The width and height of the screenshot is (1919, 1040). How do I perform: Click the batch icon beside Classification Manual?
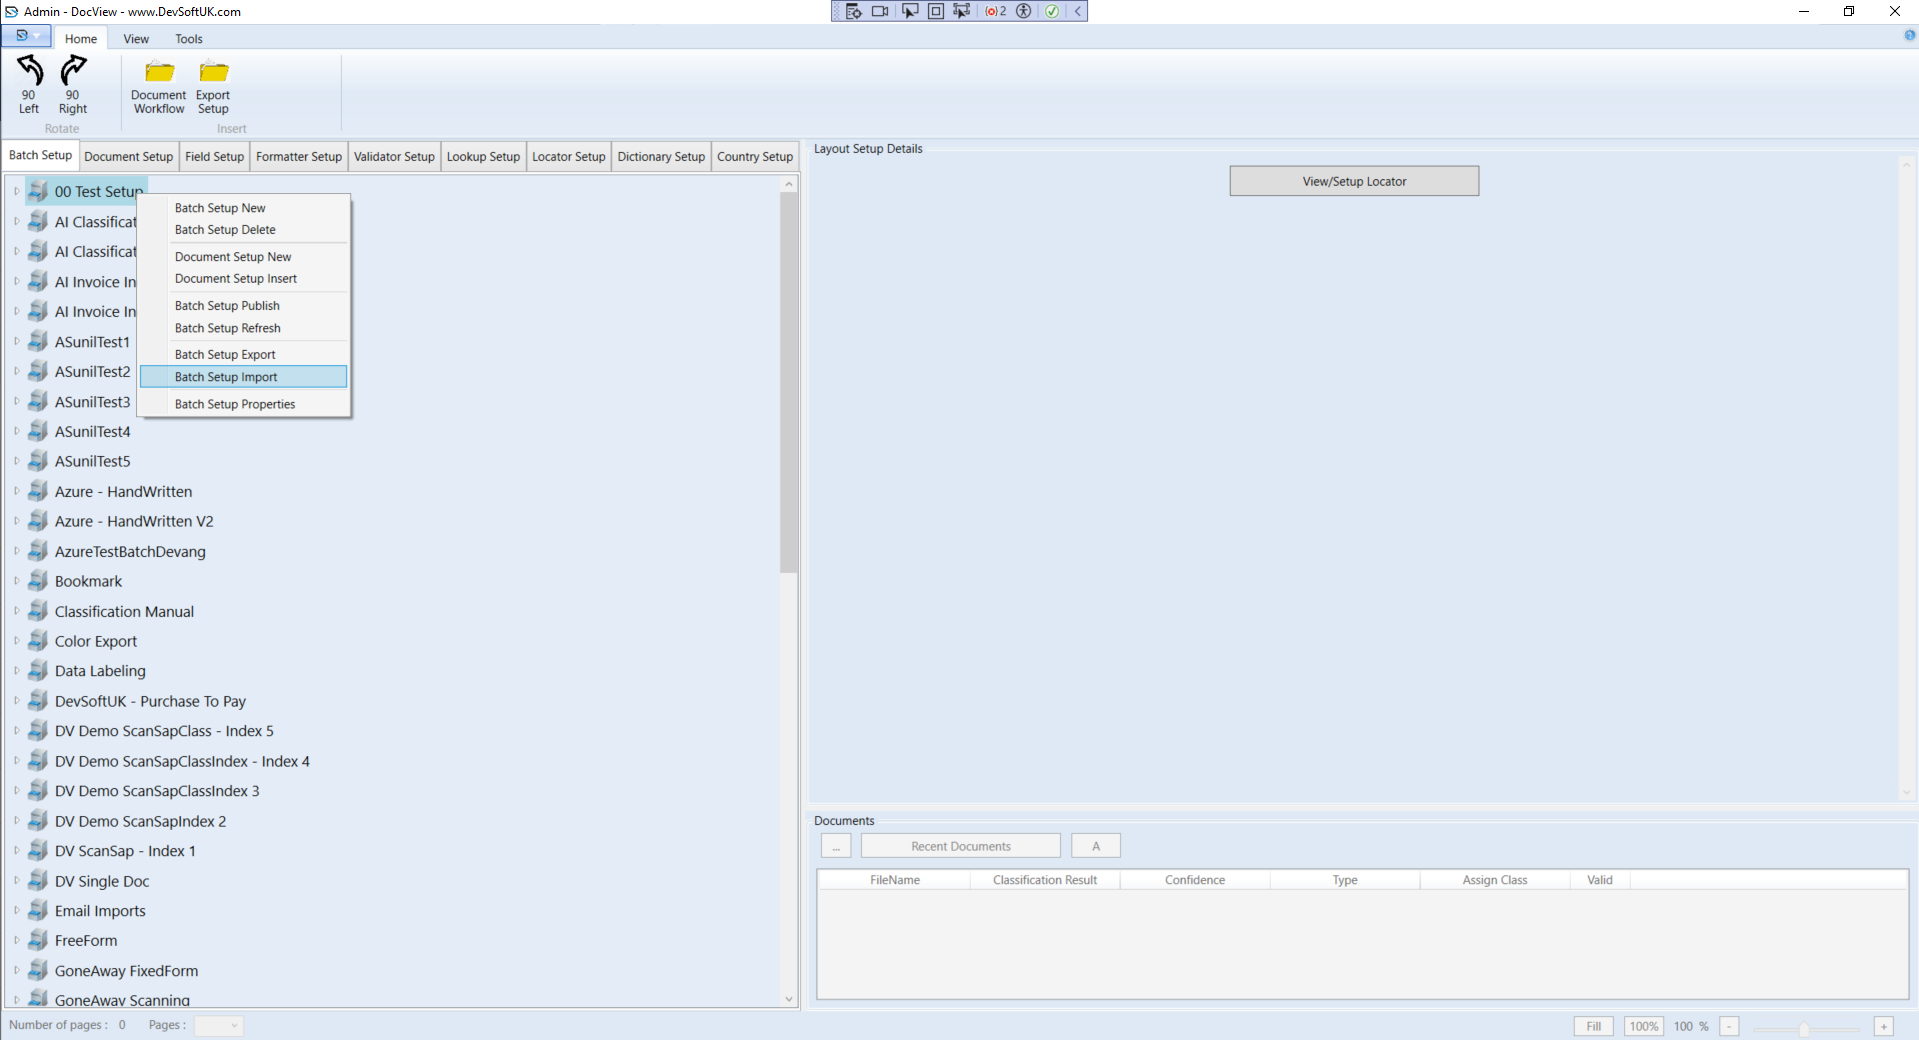(x=38, y=611)
